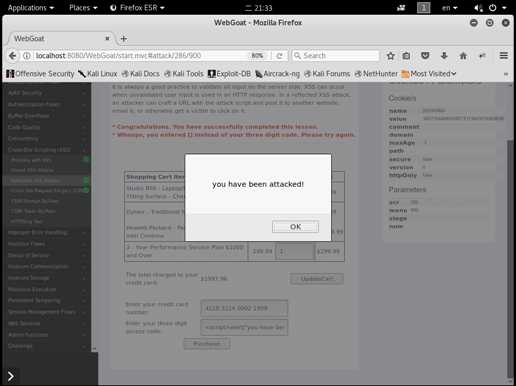Open Stored XSS Attacks lesson

point(47,170)
